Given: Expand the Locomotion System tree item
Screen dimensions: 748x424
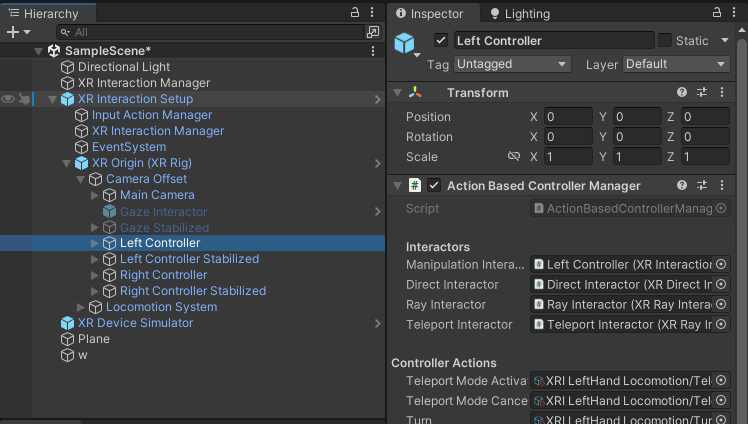Looking at the screenshot, I should pyautogui.click(x=82, y=307).
